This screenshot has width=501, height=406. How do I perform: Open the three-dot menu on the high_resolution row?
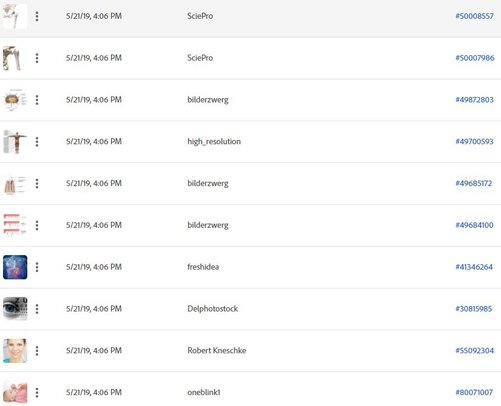click(37, 142)
